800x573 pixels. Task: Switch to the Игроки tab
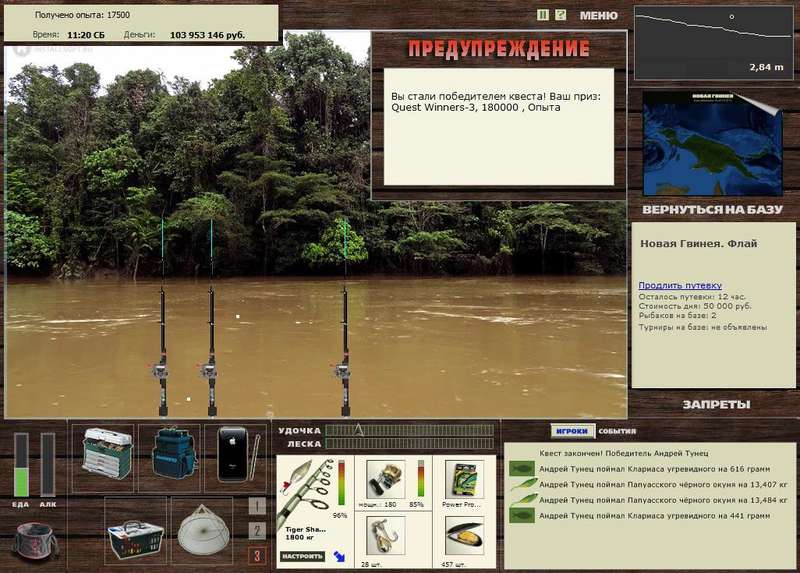pyautogui.click(x=572, y=431)
